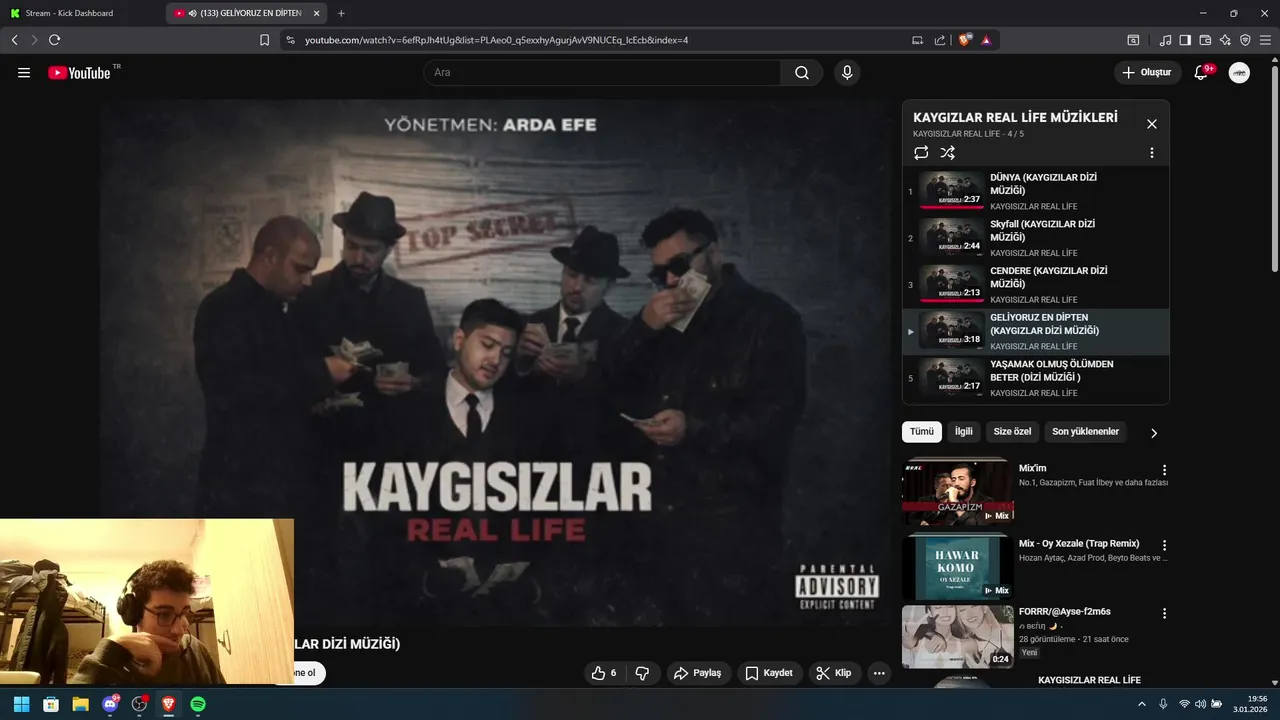Screen dimensions: 1280x720
Task: Click the KAYGIZILAR REAL LİFE playlist title
Action: tap(1015, 118)
